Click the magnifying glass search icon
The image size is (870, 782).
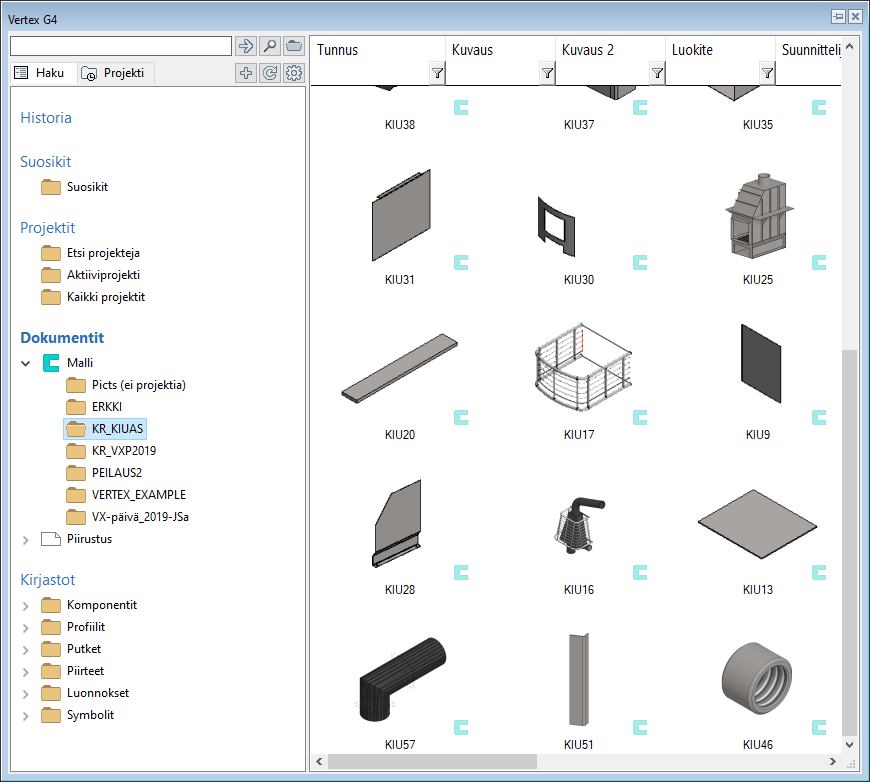270,46
